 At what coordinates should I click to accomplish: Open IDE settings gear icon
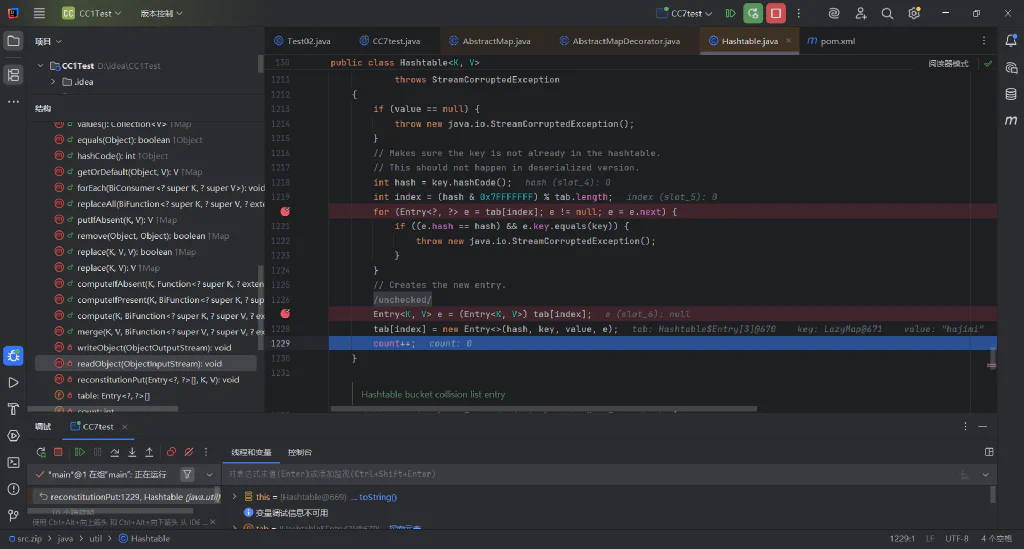[914, 13]
